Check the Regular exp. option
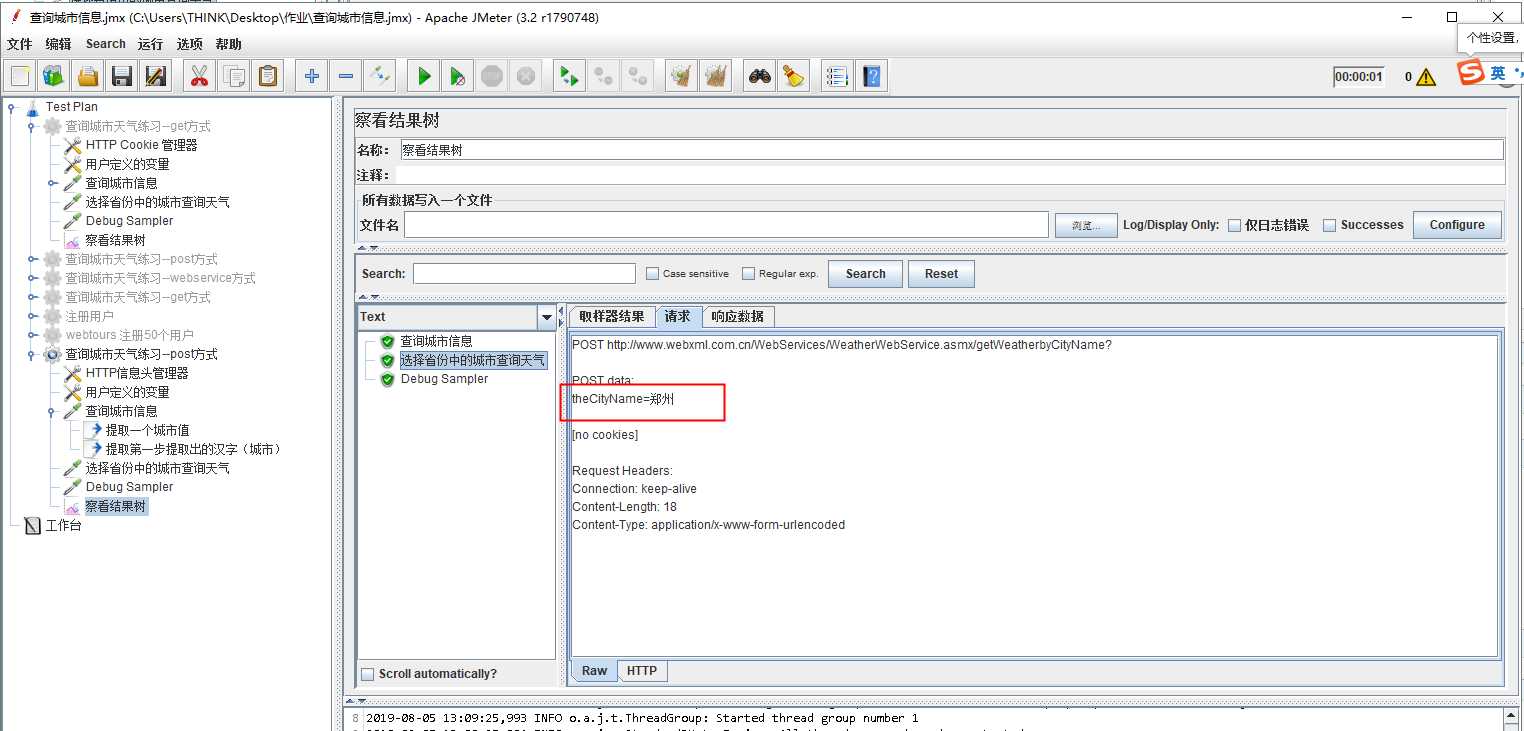This screenshot has width=1524, height=731. pyautogui.click(x=749, y=274)
